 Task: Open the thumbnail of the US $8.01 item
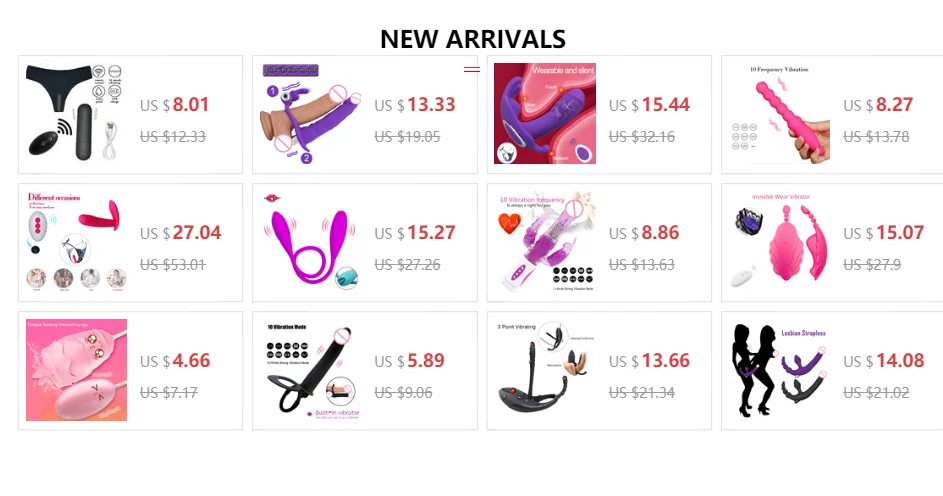coord(76,114)
